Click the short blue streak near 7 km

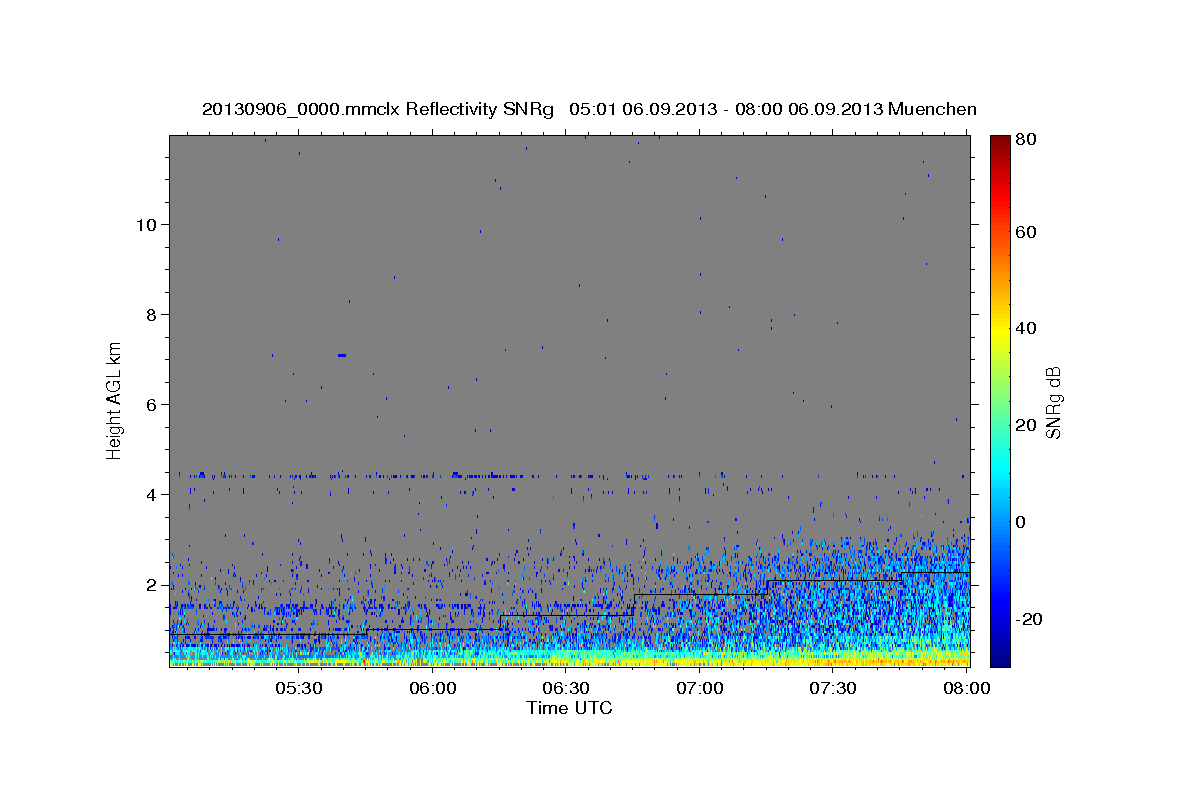(342, 355)
